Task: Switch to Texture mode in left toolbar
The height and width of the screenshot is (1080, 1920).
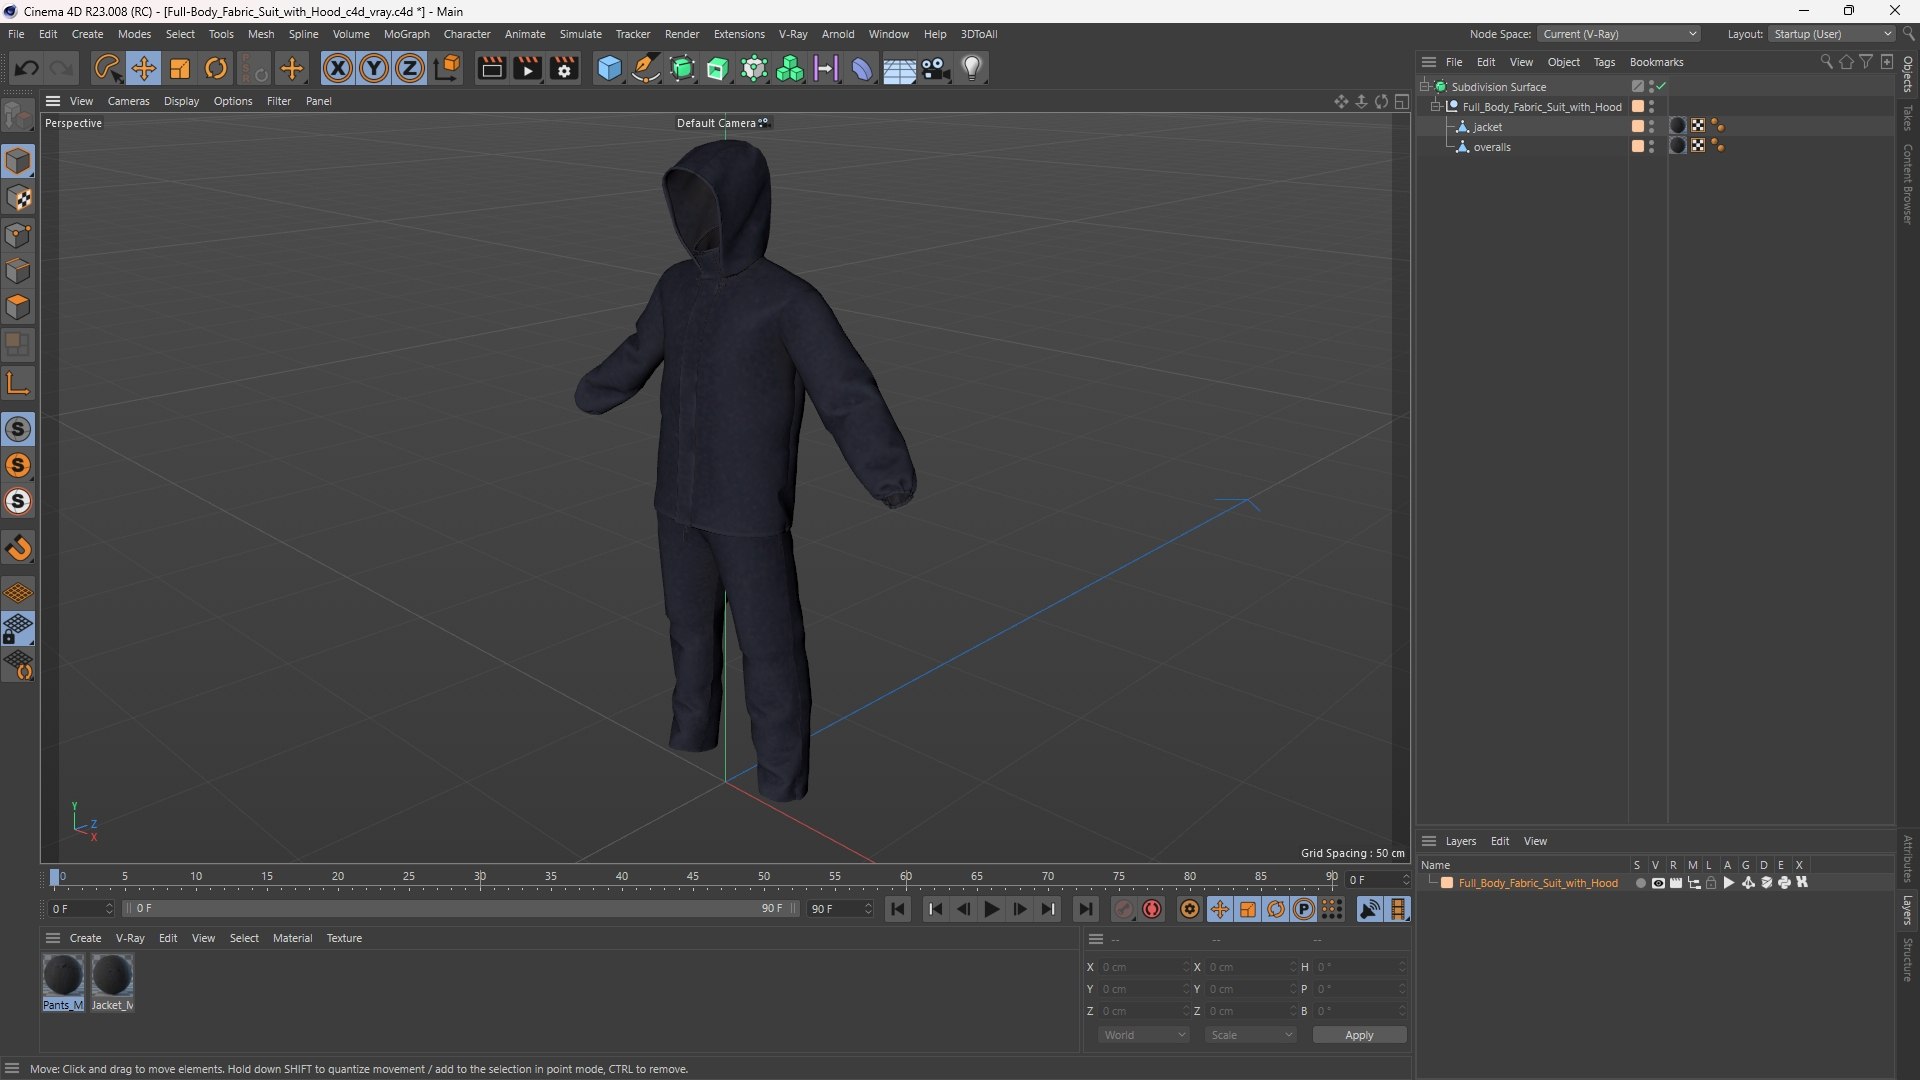Action: [18, 198]
